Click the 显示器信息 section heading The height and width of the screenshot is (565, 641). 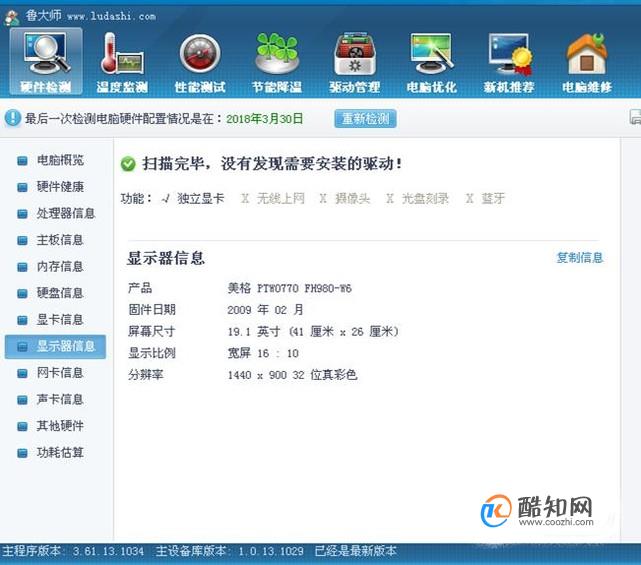tap(166, 258)
